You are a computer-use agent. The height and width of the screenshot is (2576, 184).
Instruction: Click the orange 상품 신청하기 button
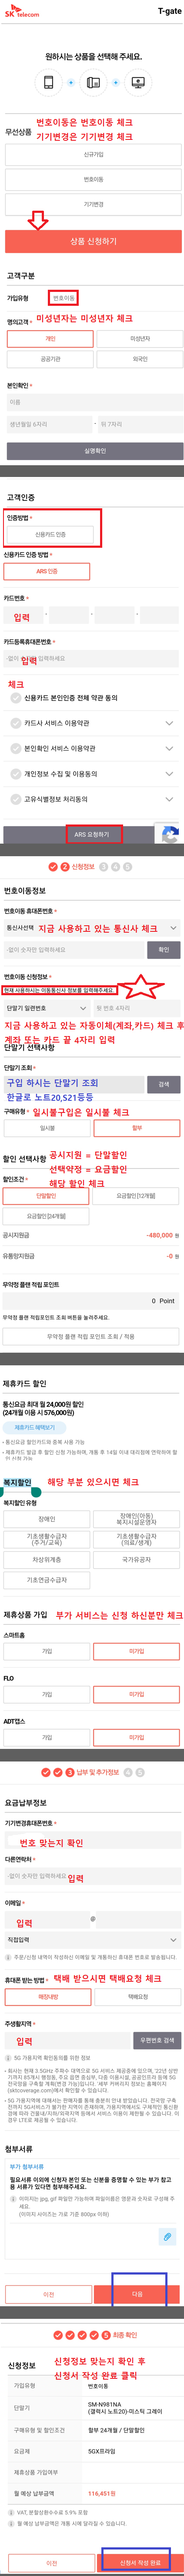point(93,241)
